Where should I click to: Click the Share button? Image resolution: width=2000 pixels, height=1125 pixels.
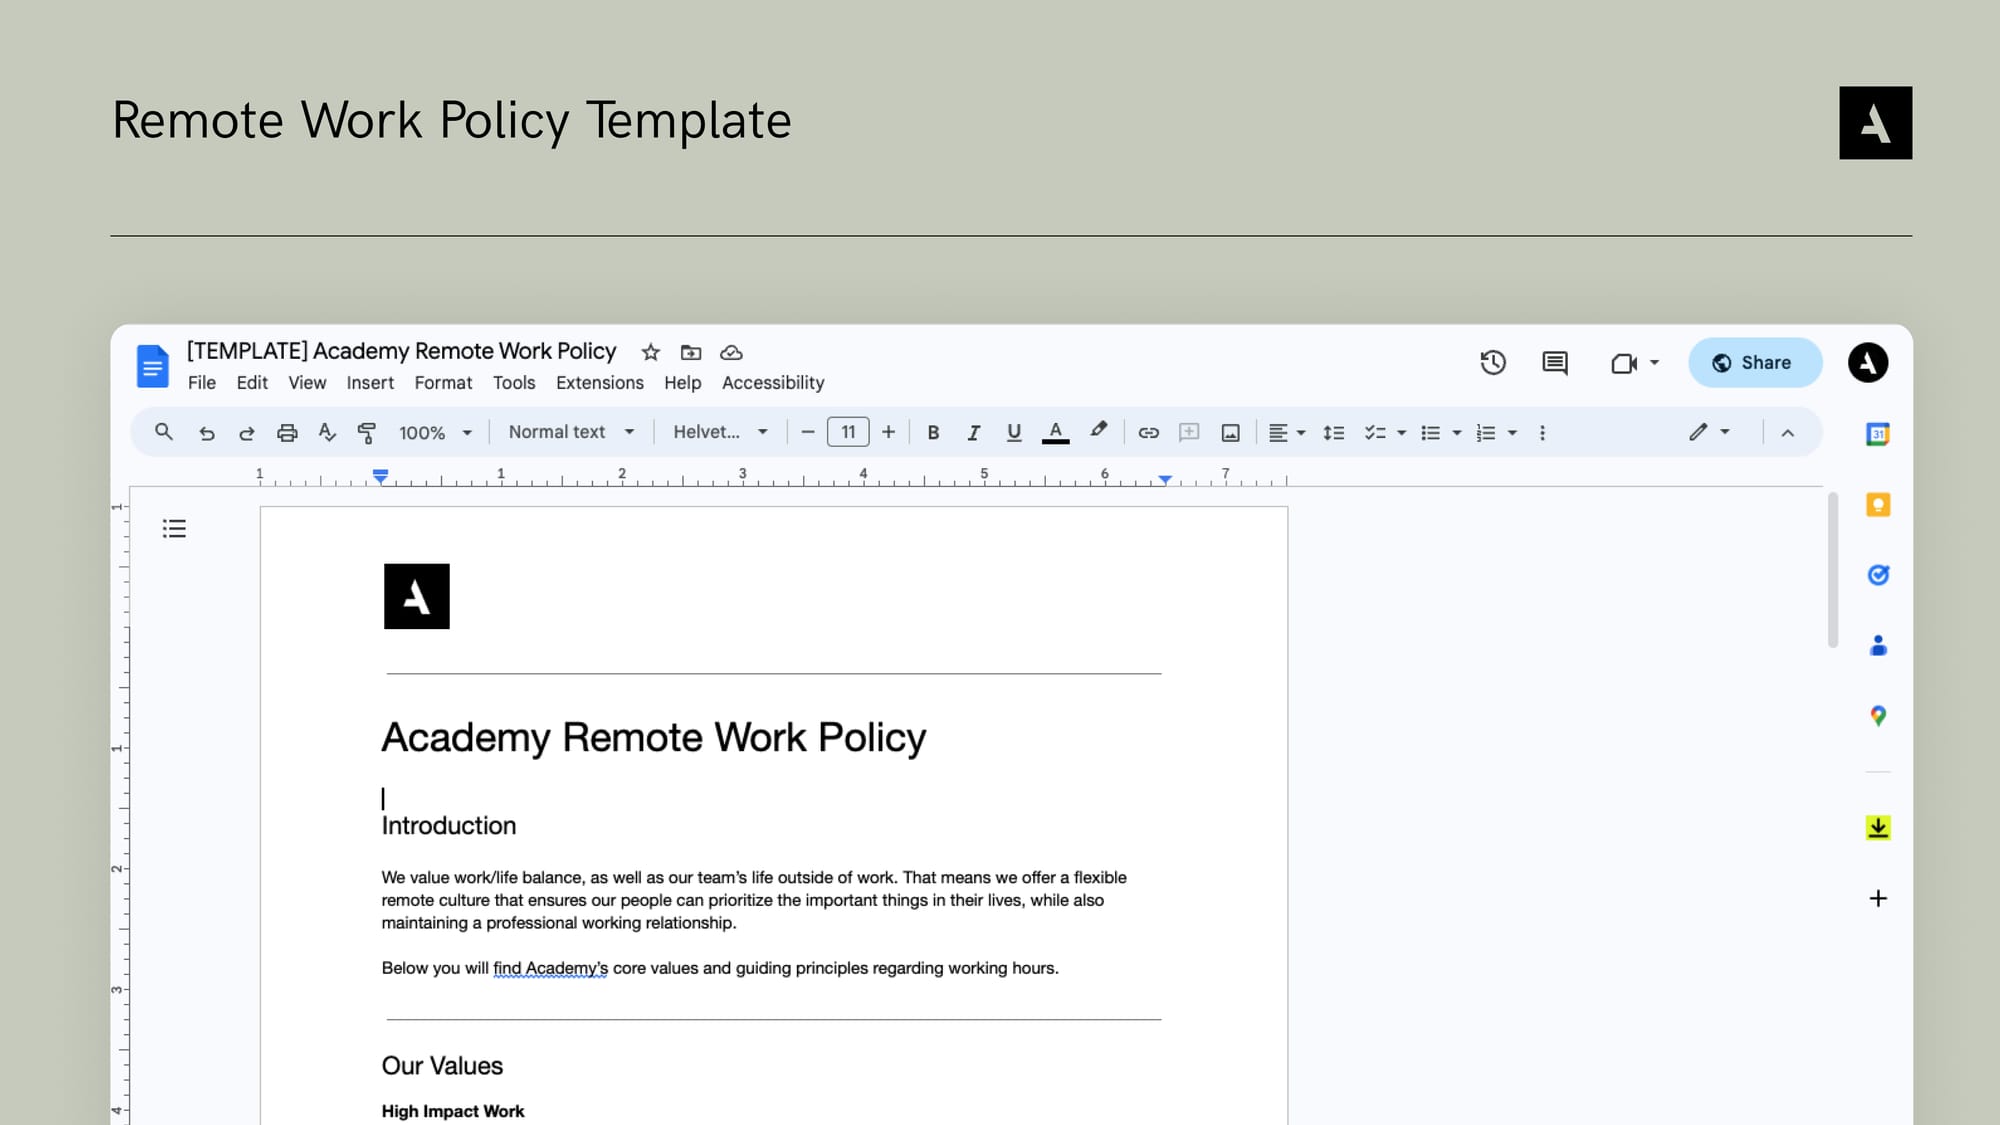click(1754, 362)
